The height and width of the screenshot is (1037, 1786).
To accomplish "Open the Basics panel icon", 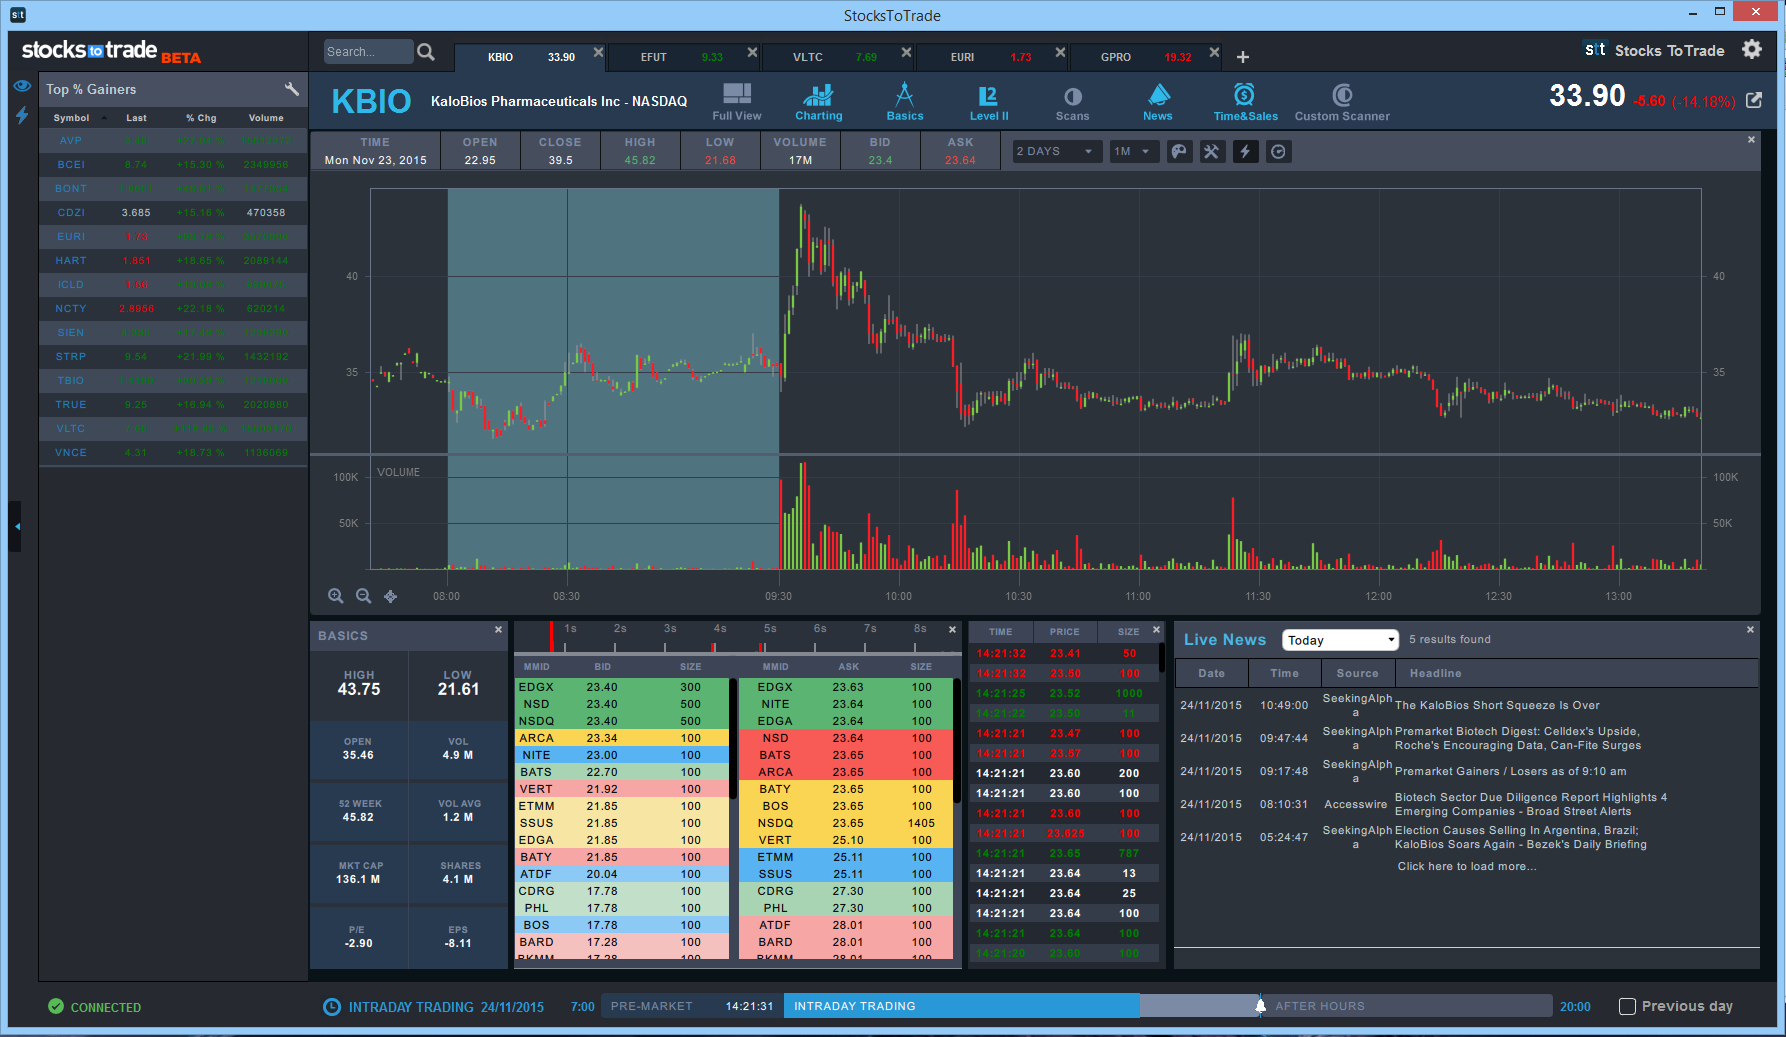I will 905,102.
